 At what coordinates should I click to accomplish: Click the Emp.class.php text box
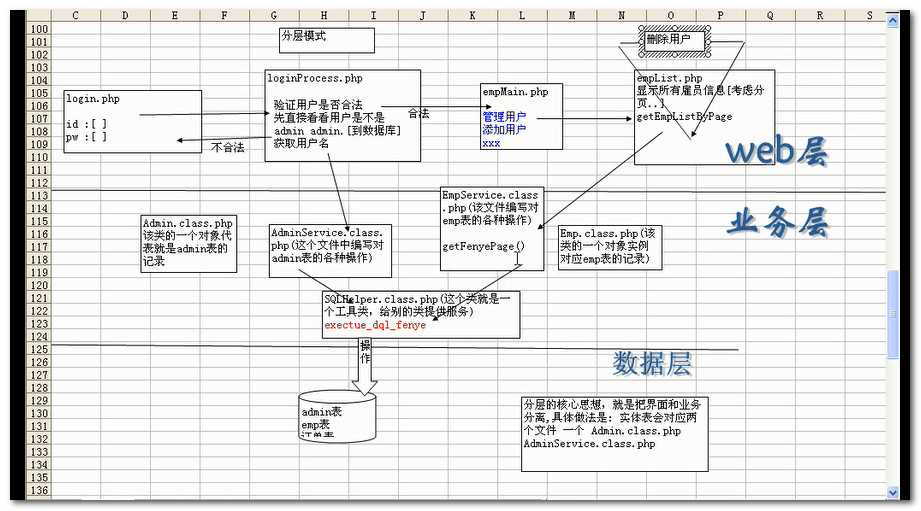[610, 247]
